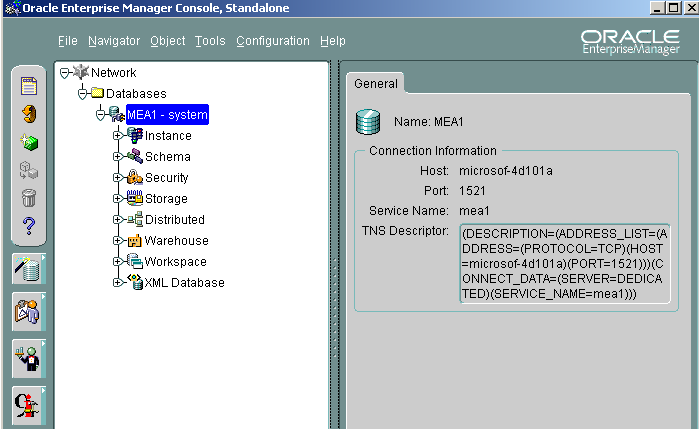Open the bottom sidebar drawer with the red figure

[x=29, y=405]
